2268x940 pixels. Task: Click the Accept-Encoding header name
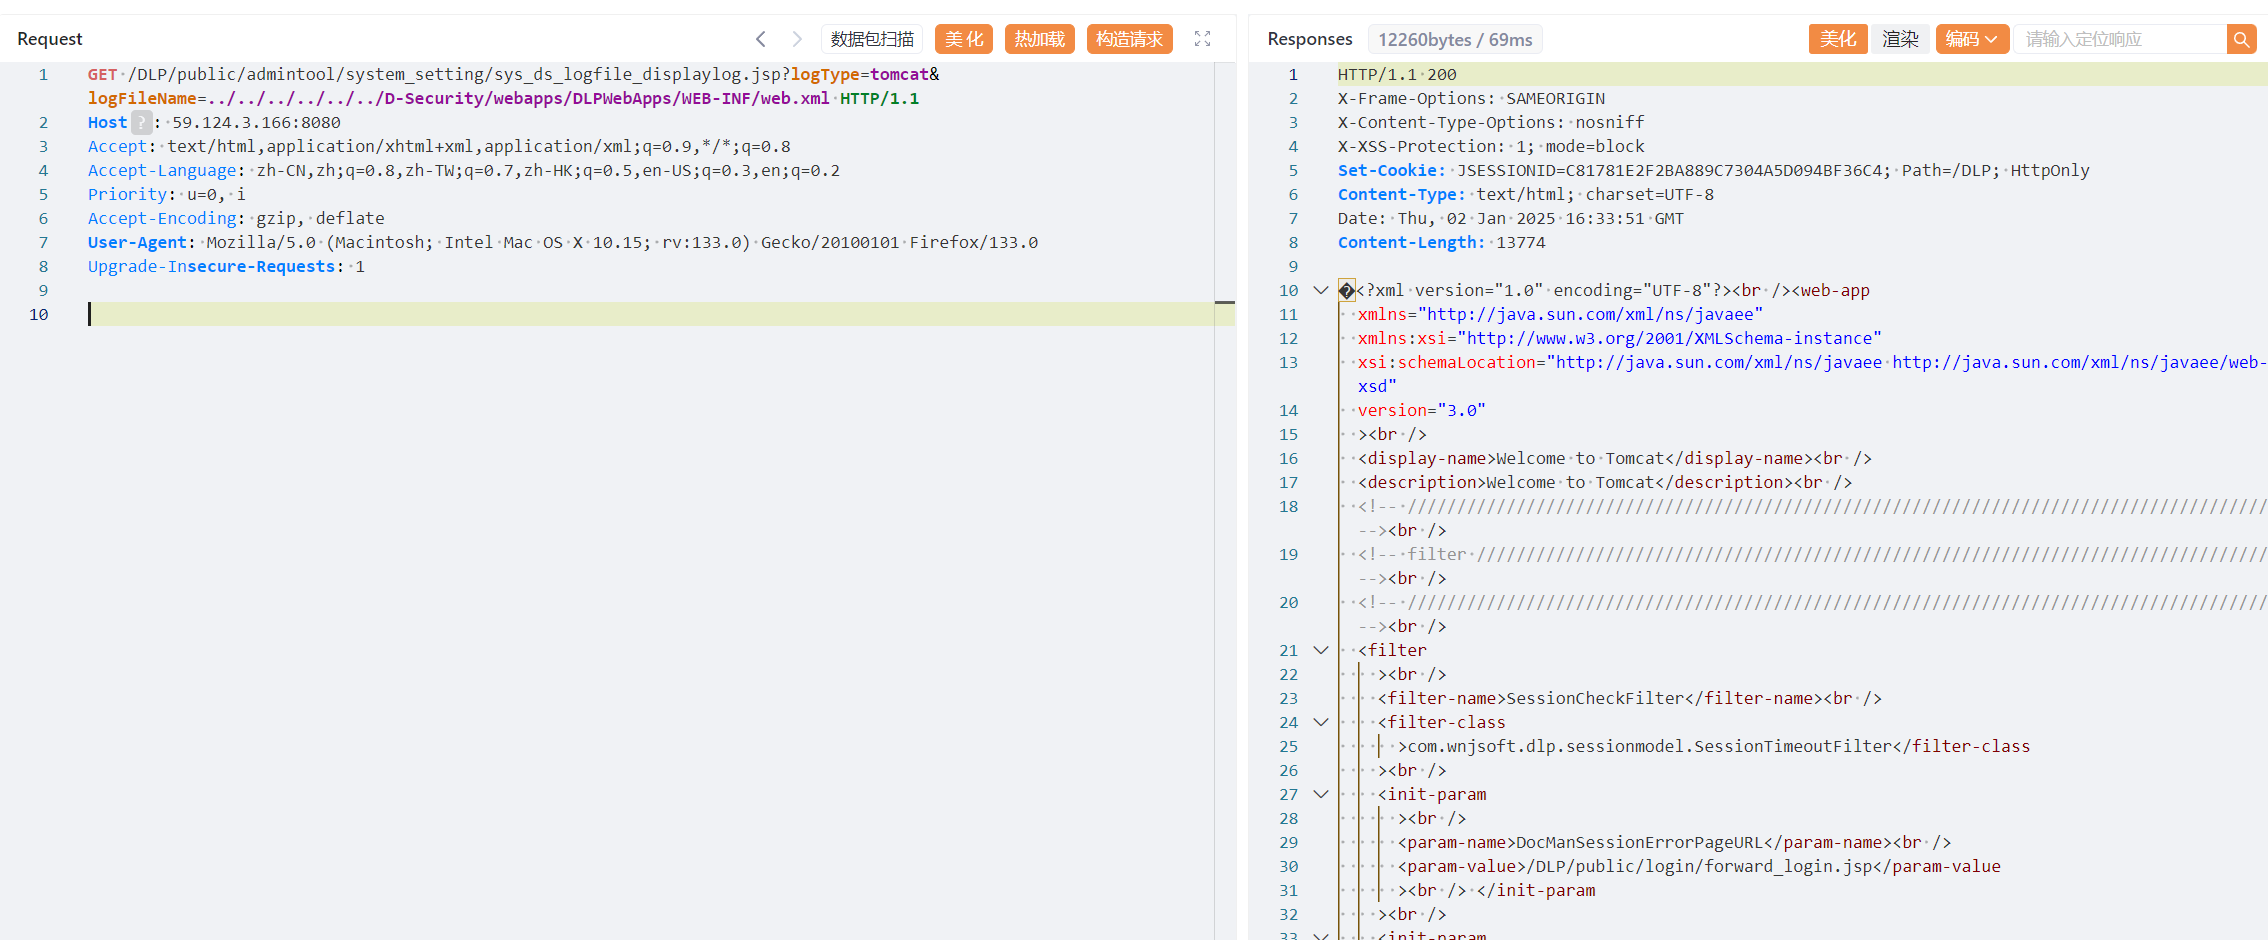(x=162, y=218)
